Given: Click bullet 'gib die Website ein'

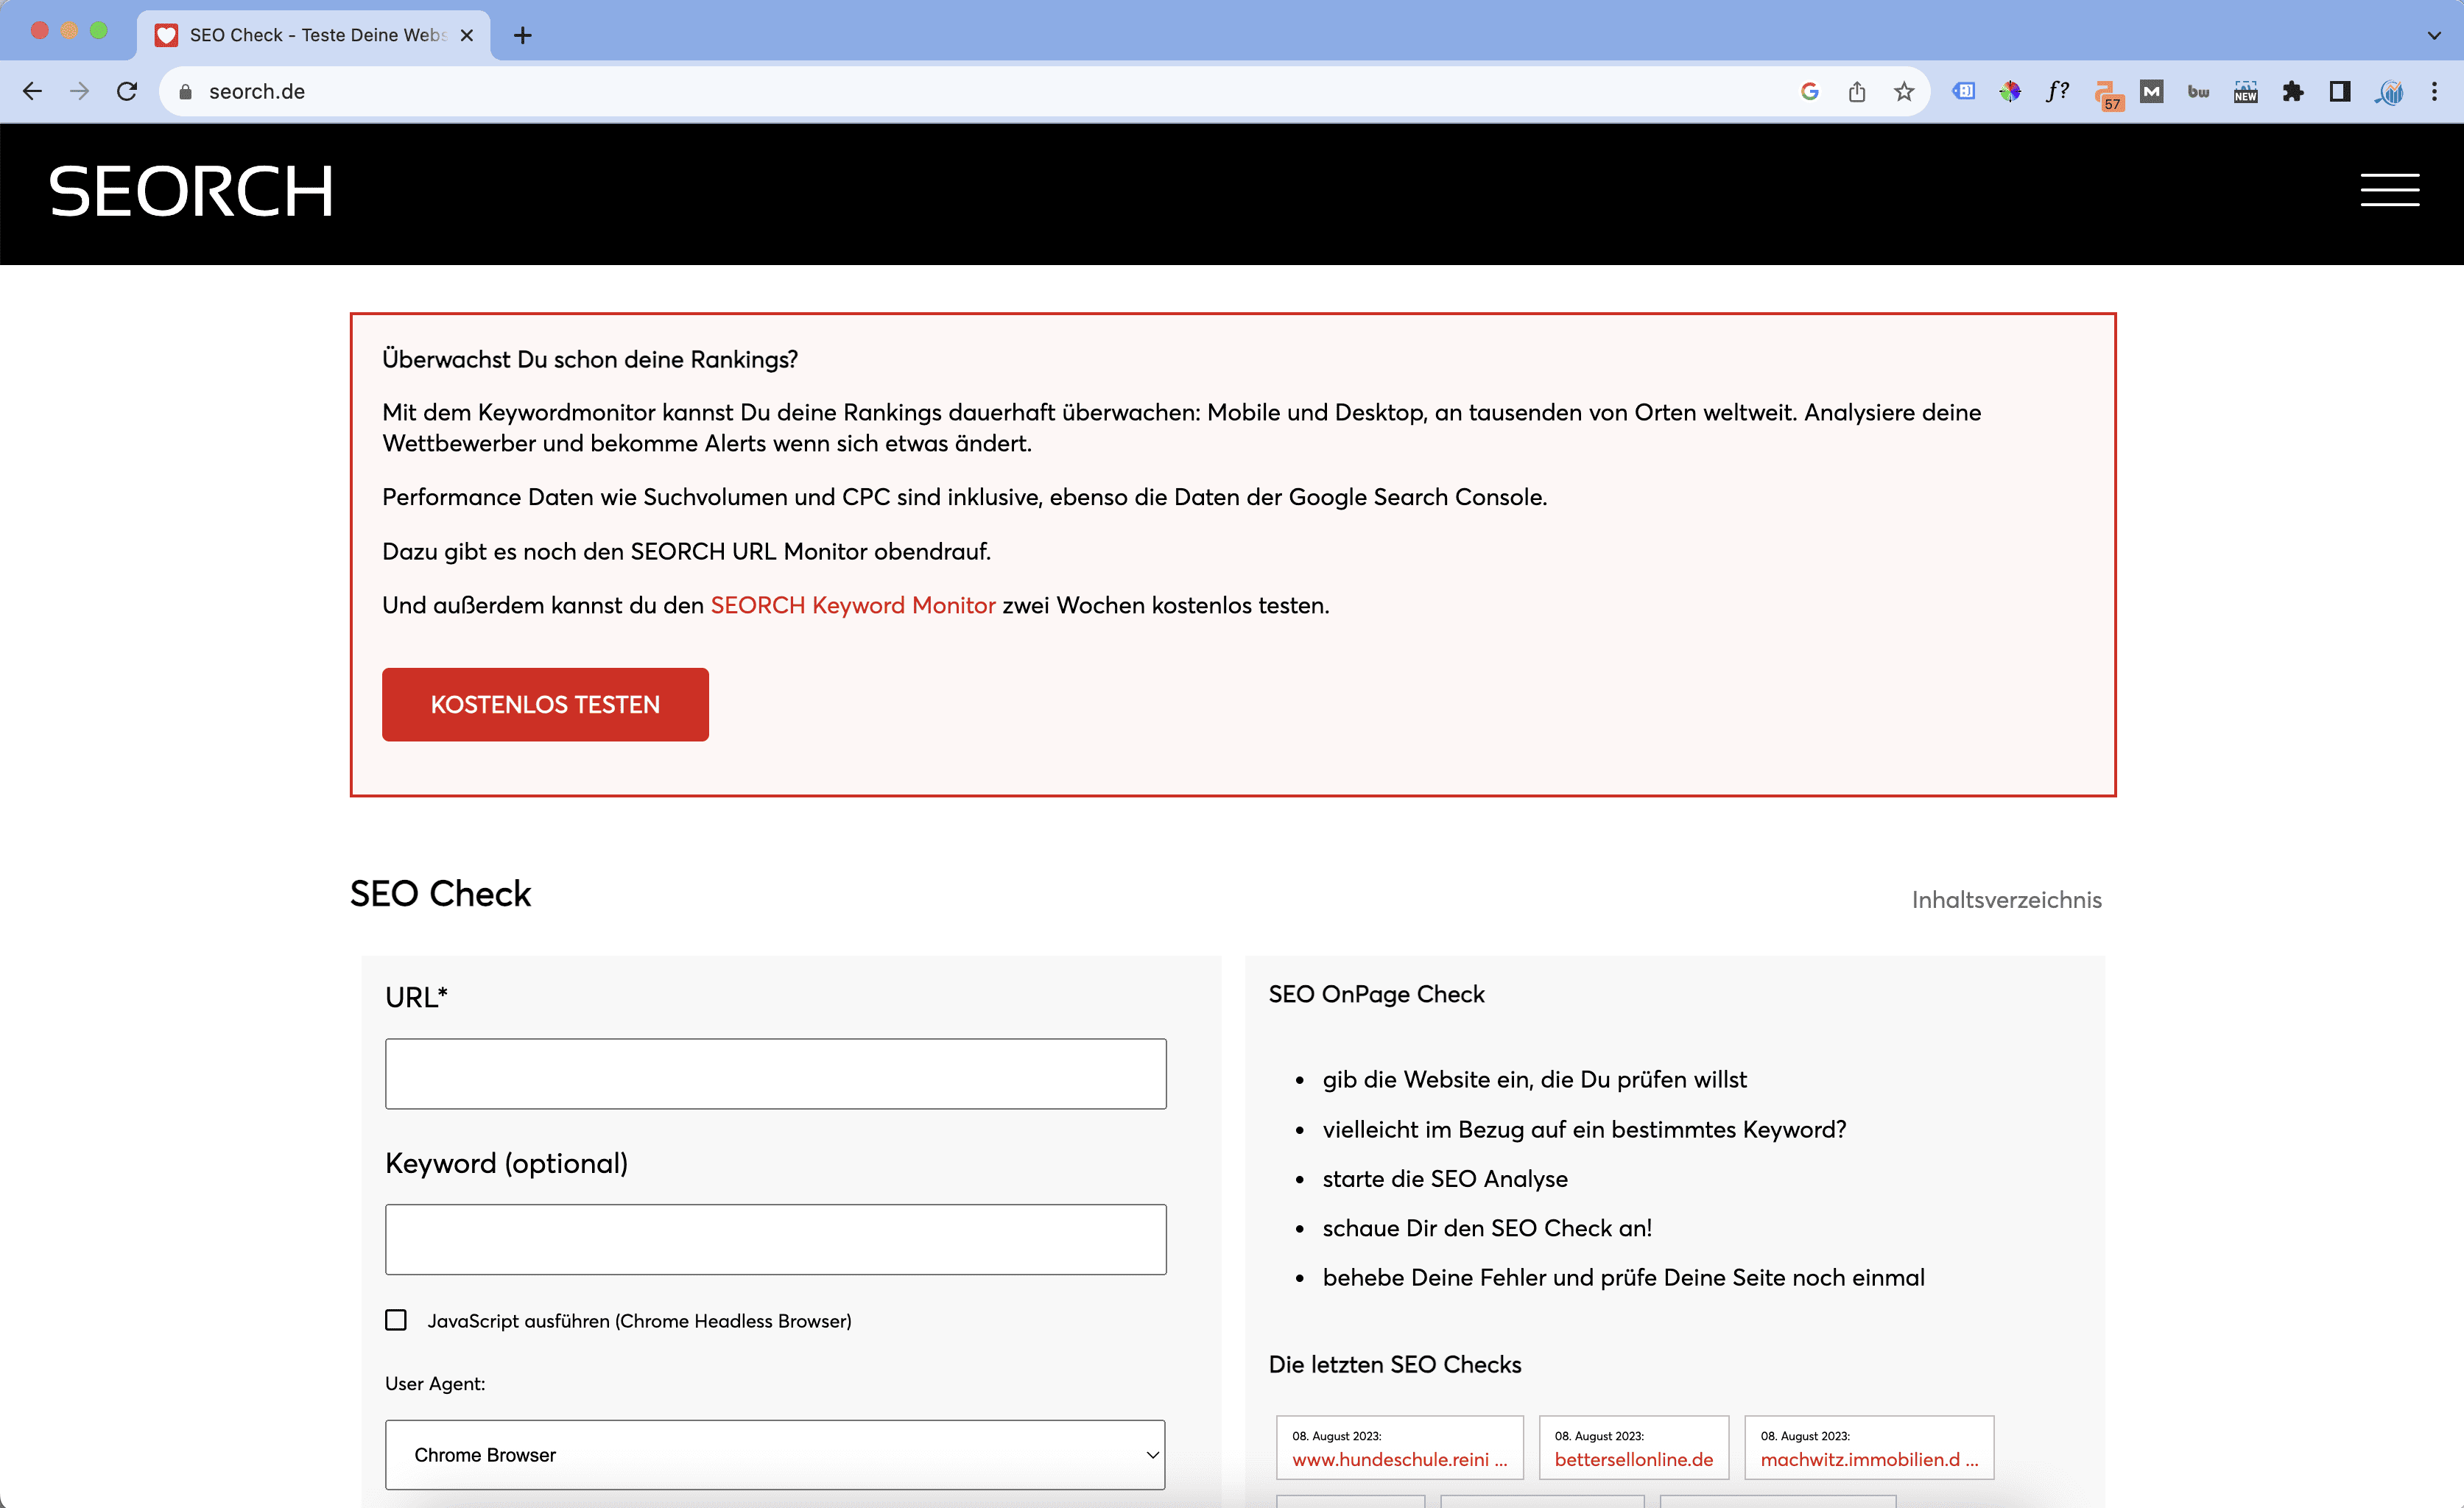Looking at the screenshot, I should pyautogui.click(x=1534, y=1079).
